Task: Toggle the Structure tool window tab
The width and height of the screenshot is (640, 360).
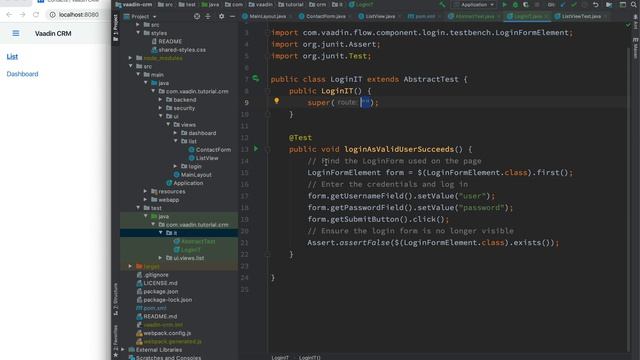Action: [116, 299]
